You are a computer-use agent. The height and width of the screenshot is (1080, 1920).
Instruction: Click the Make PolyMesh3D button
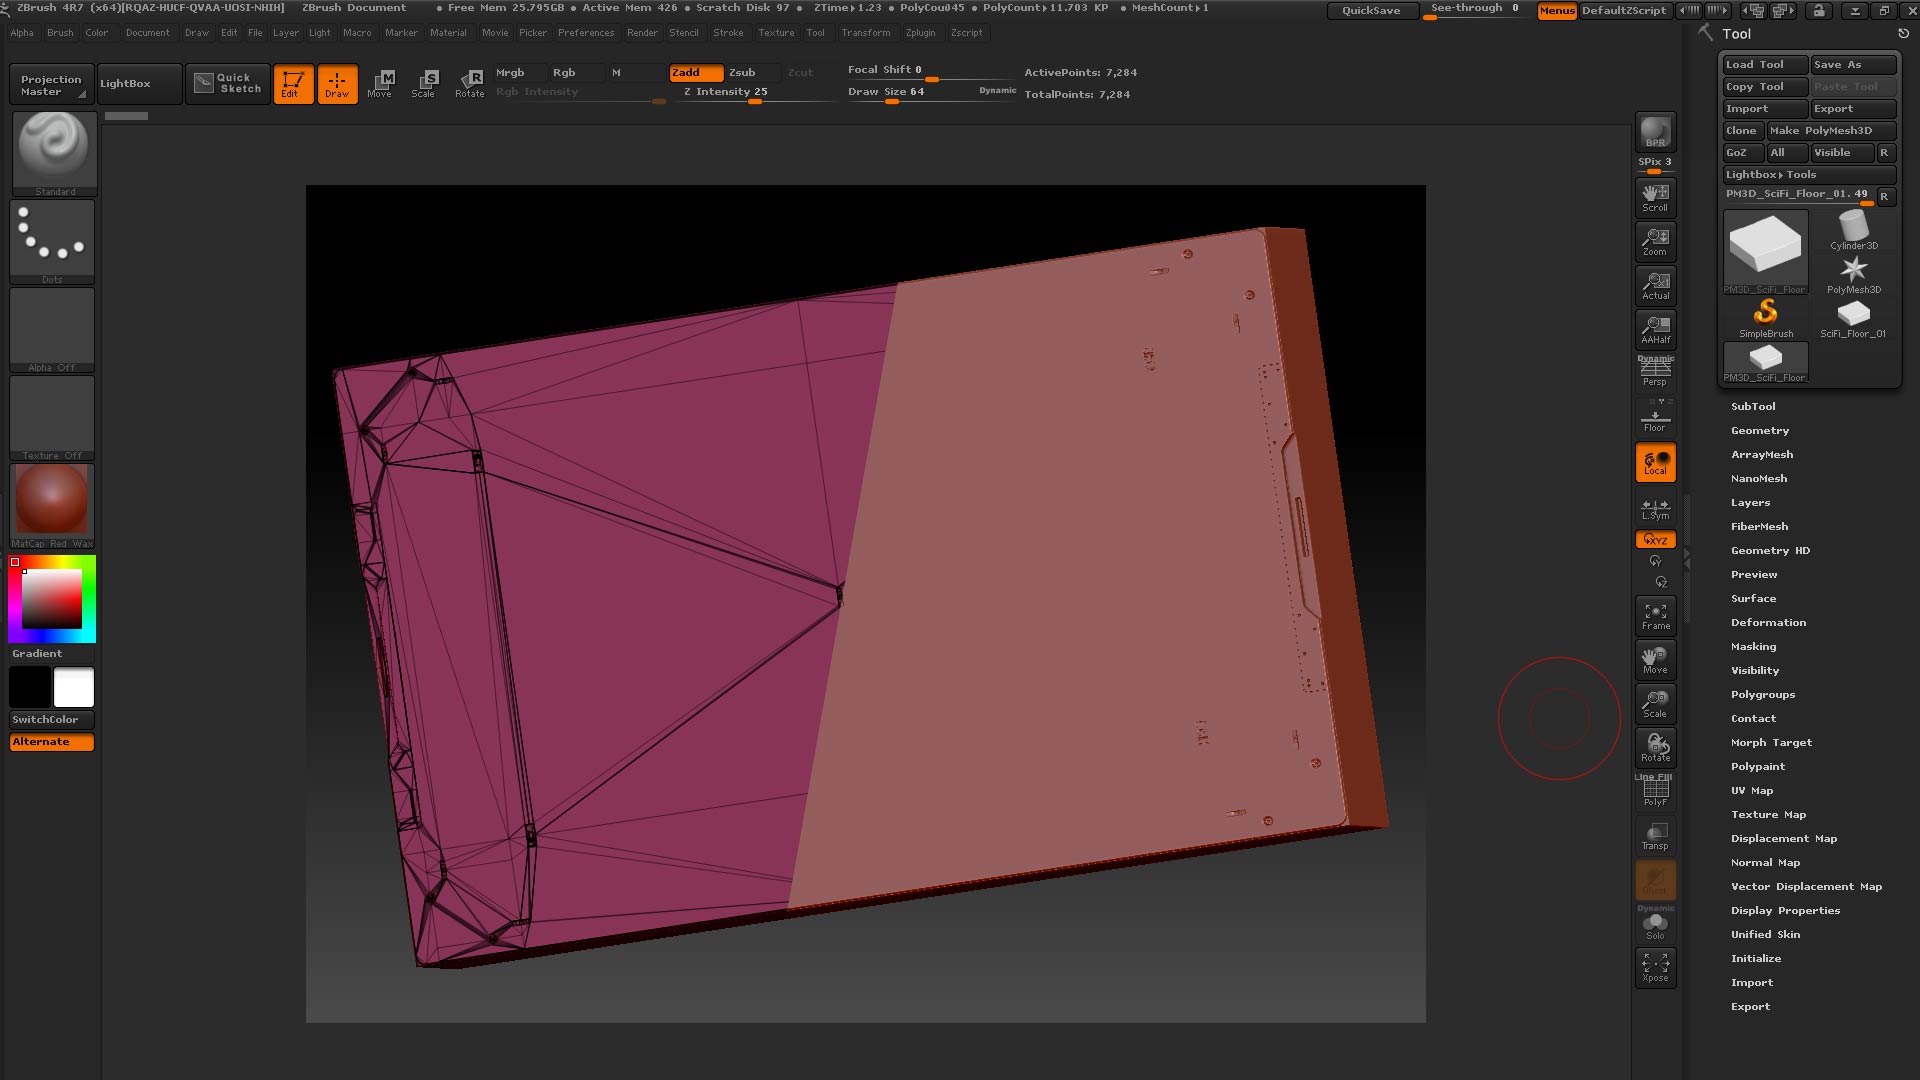[x=1829, y=131]
